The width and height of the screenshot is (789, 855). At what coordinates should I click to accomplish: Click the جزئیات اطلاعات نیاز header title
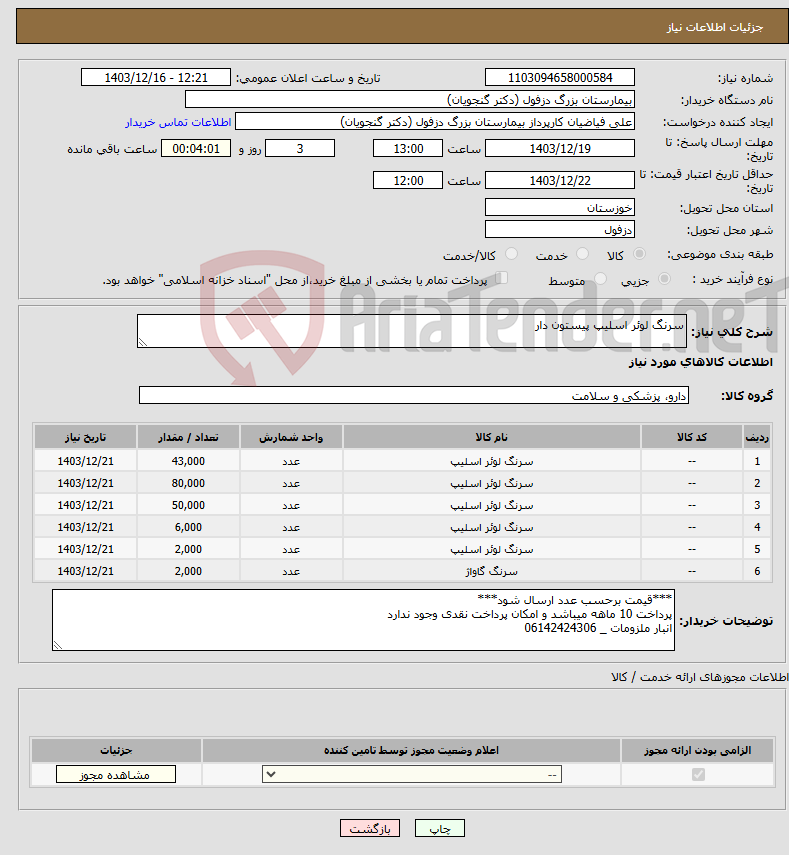715,27
